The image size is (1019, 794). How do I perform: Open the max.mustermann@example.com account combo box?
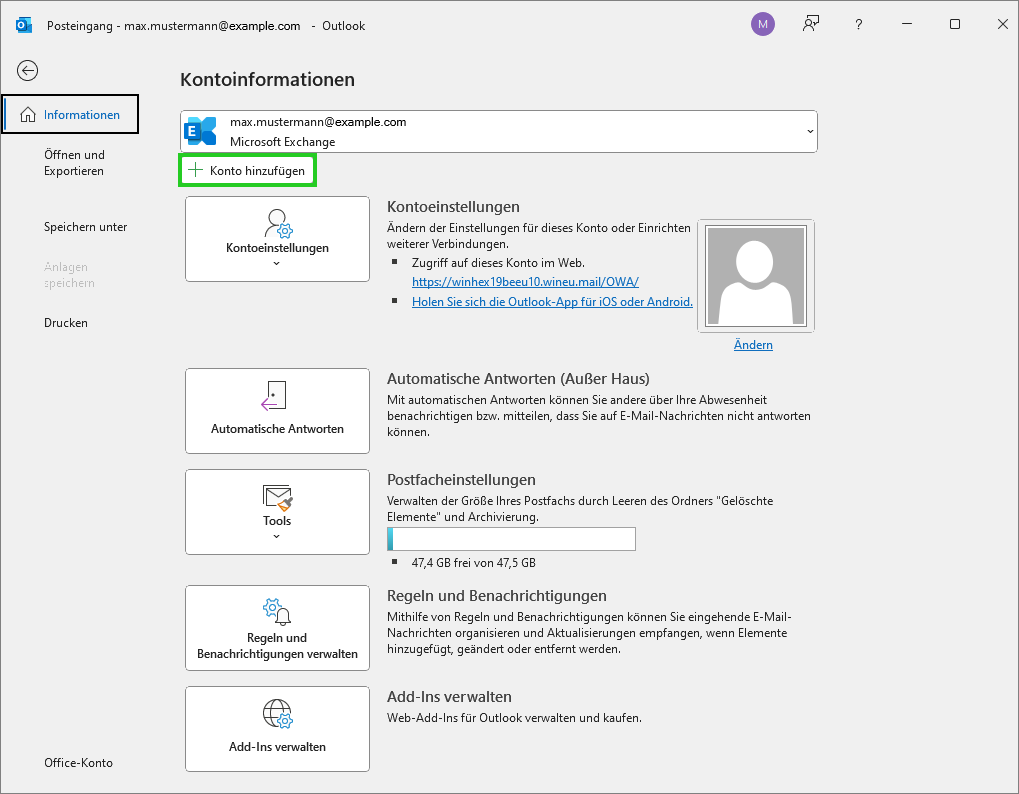(498, 131)
